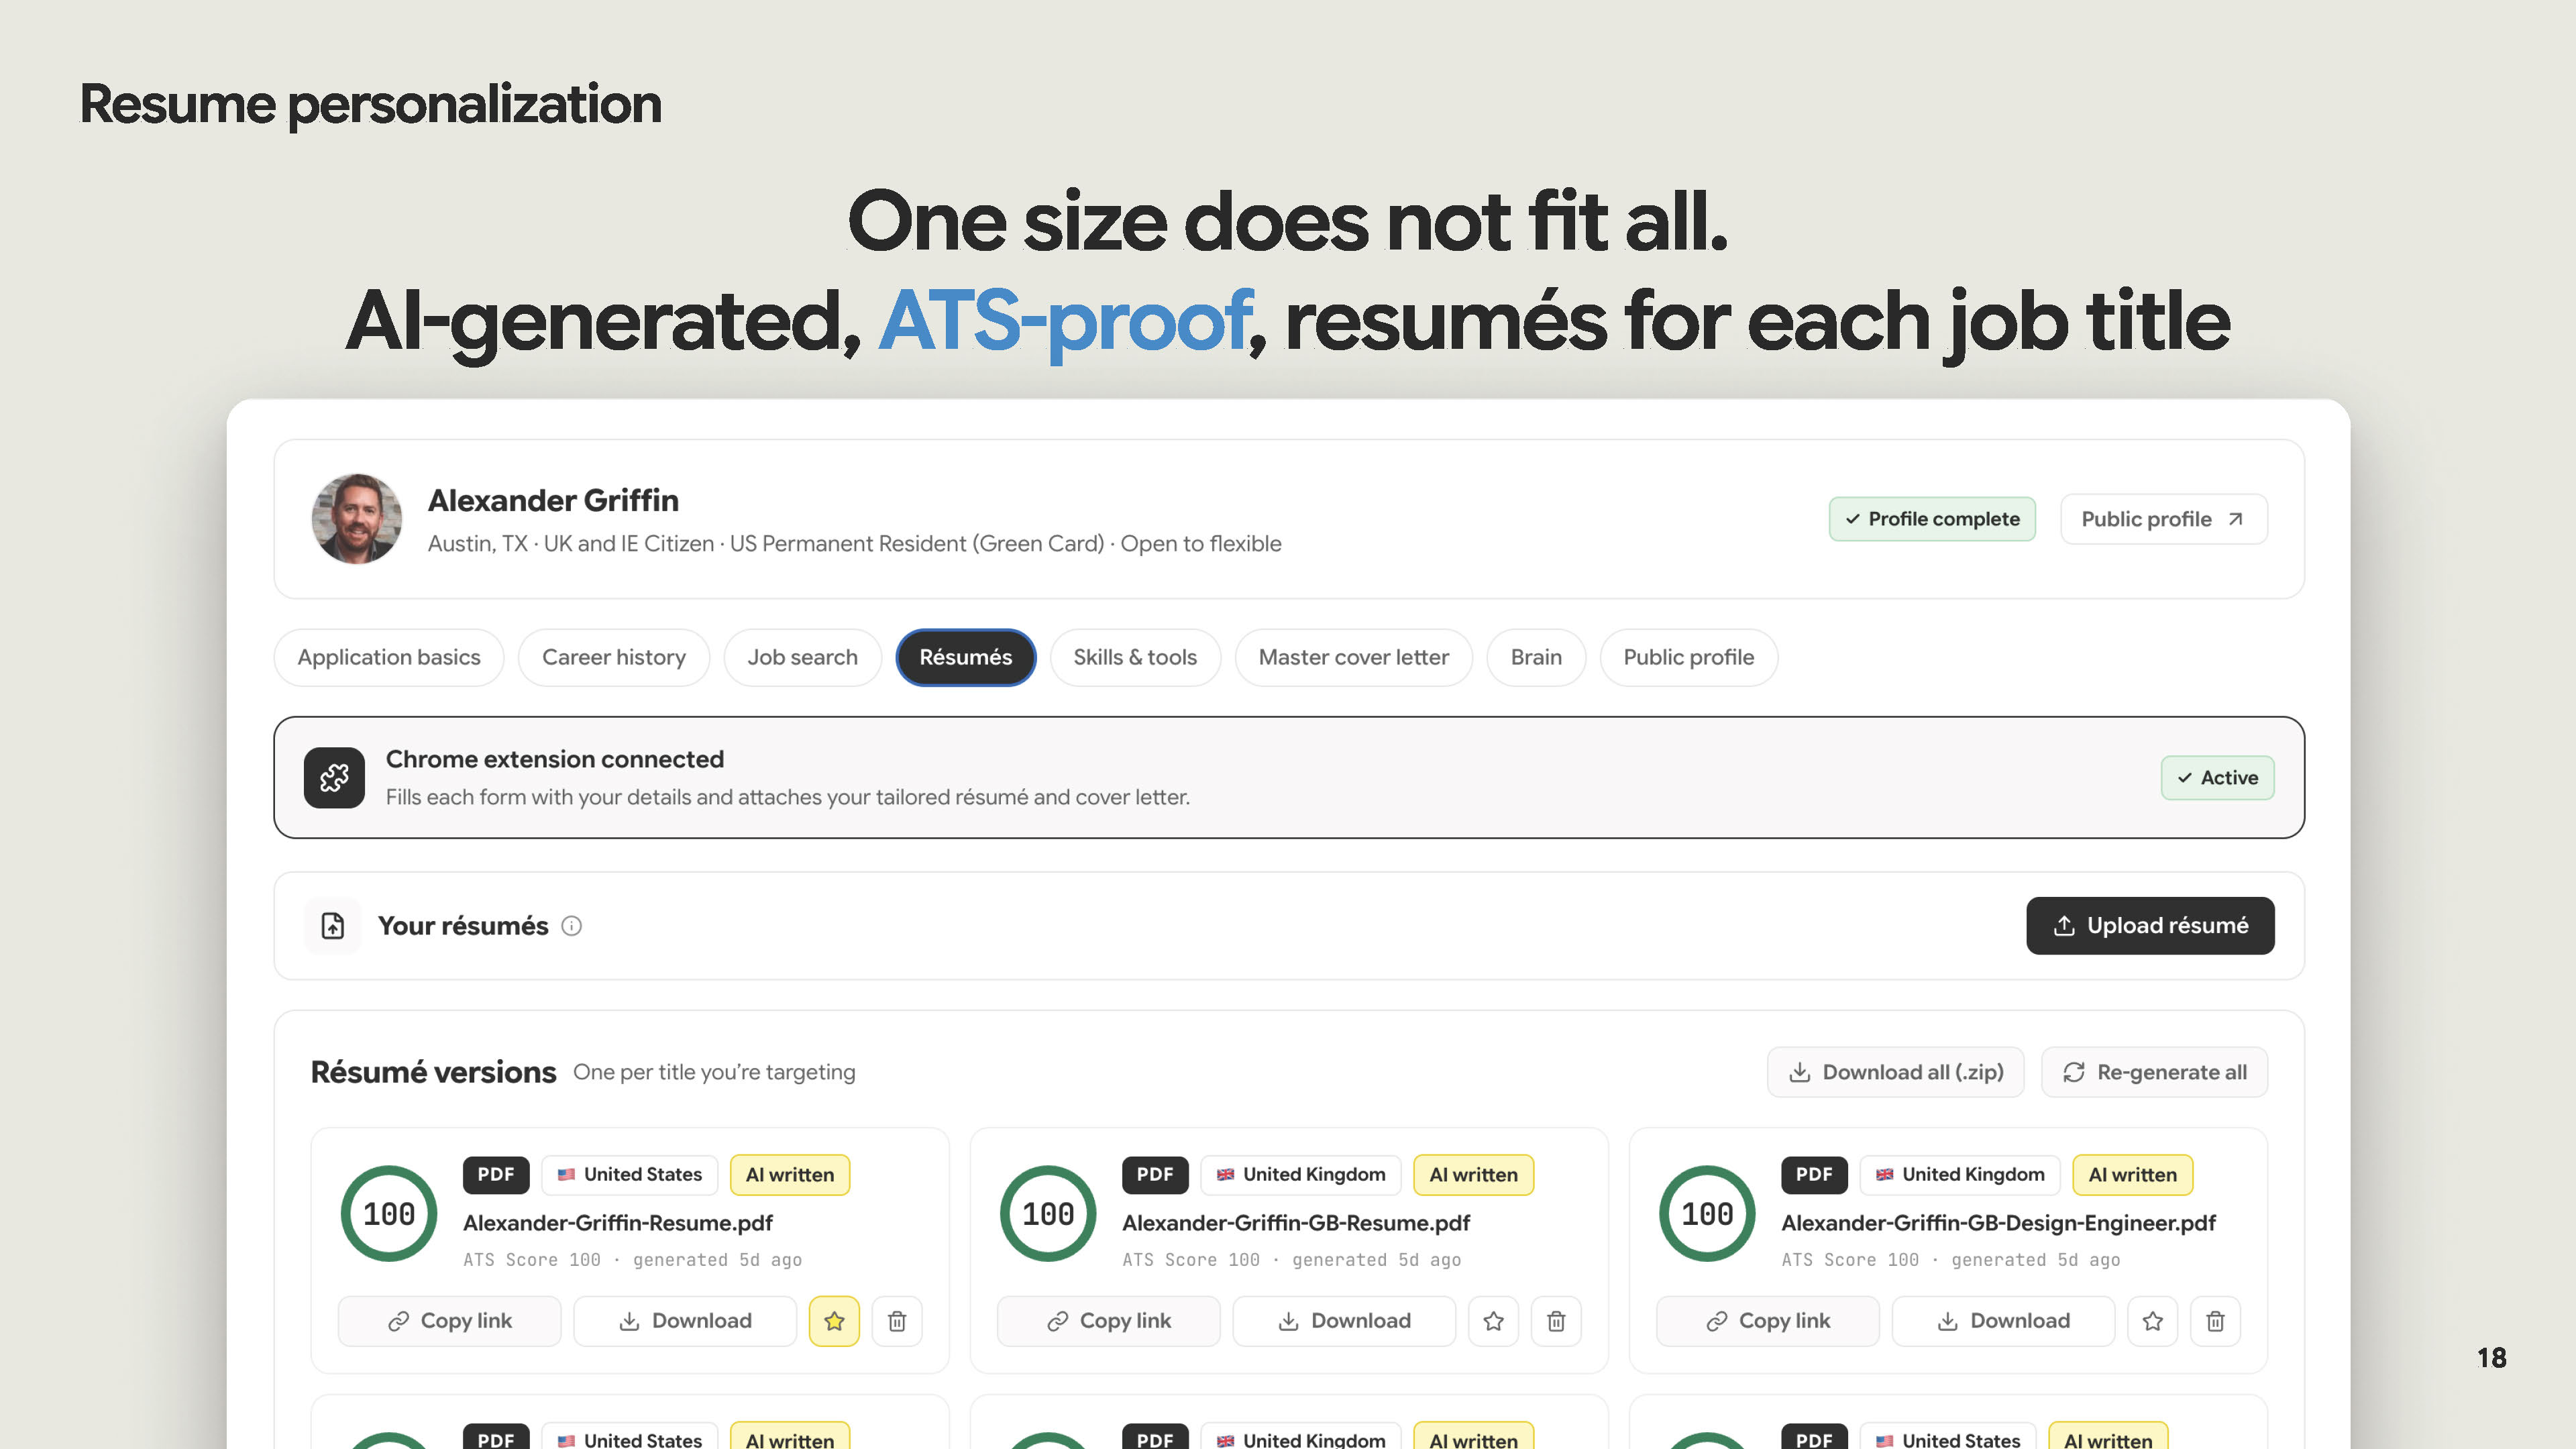Click ATS score ring of Alexander-Griffin-GB-Resume.pdf
Image resolution: width=2576 pixels, height=1449 pixels.
coord(1048,1214)
